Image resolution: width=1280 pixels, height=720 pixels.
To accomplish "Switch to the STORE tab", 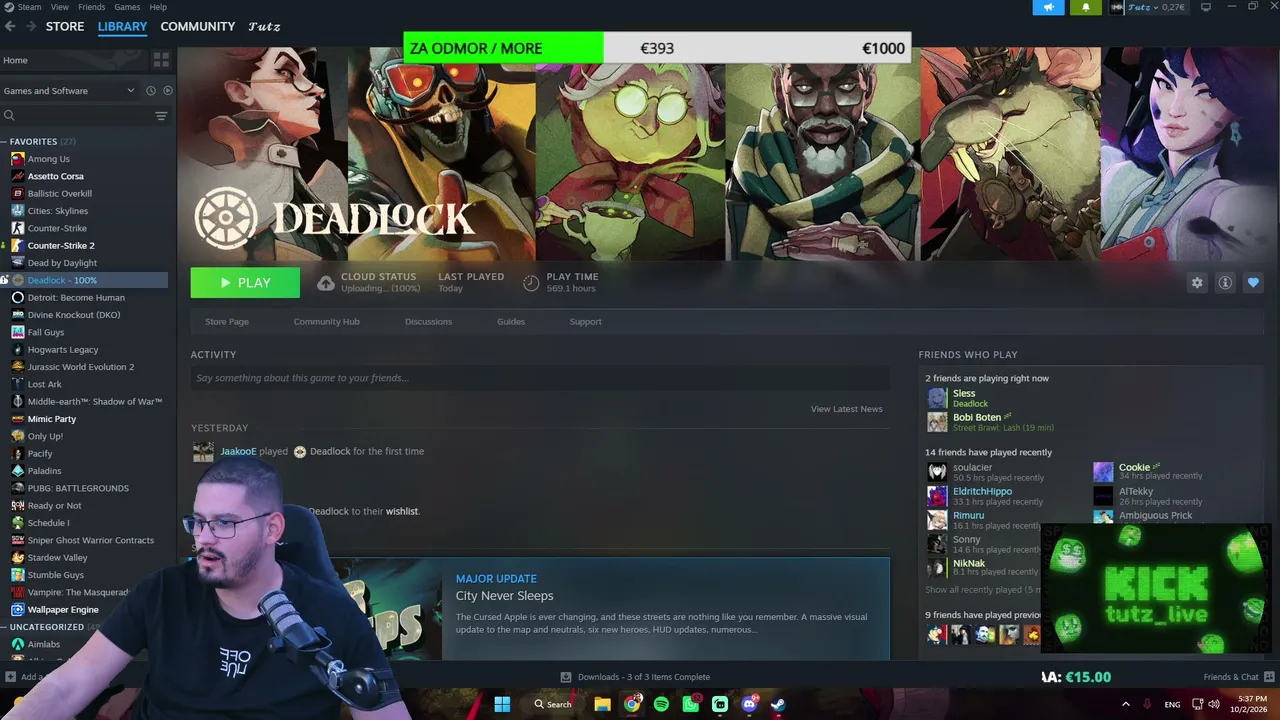I will (x=65, y=26).
